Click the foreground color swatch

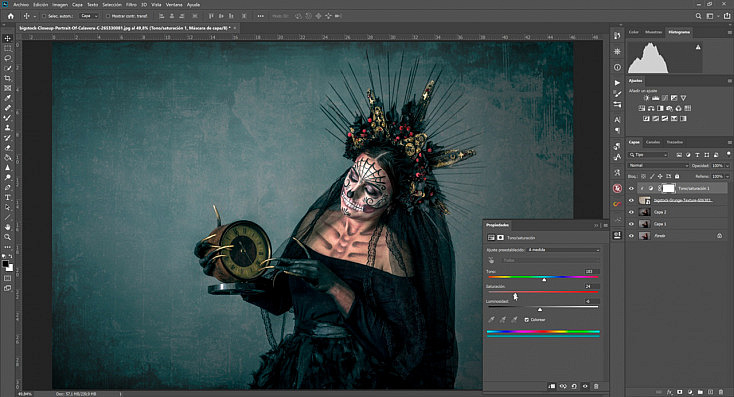click(x=5, y=265)
